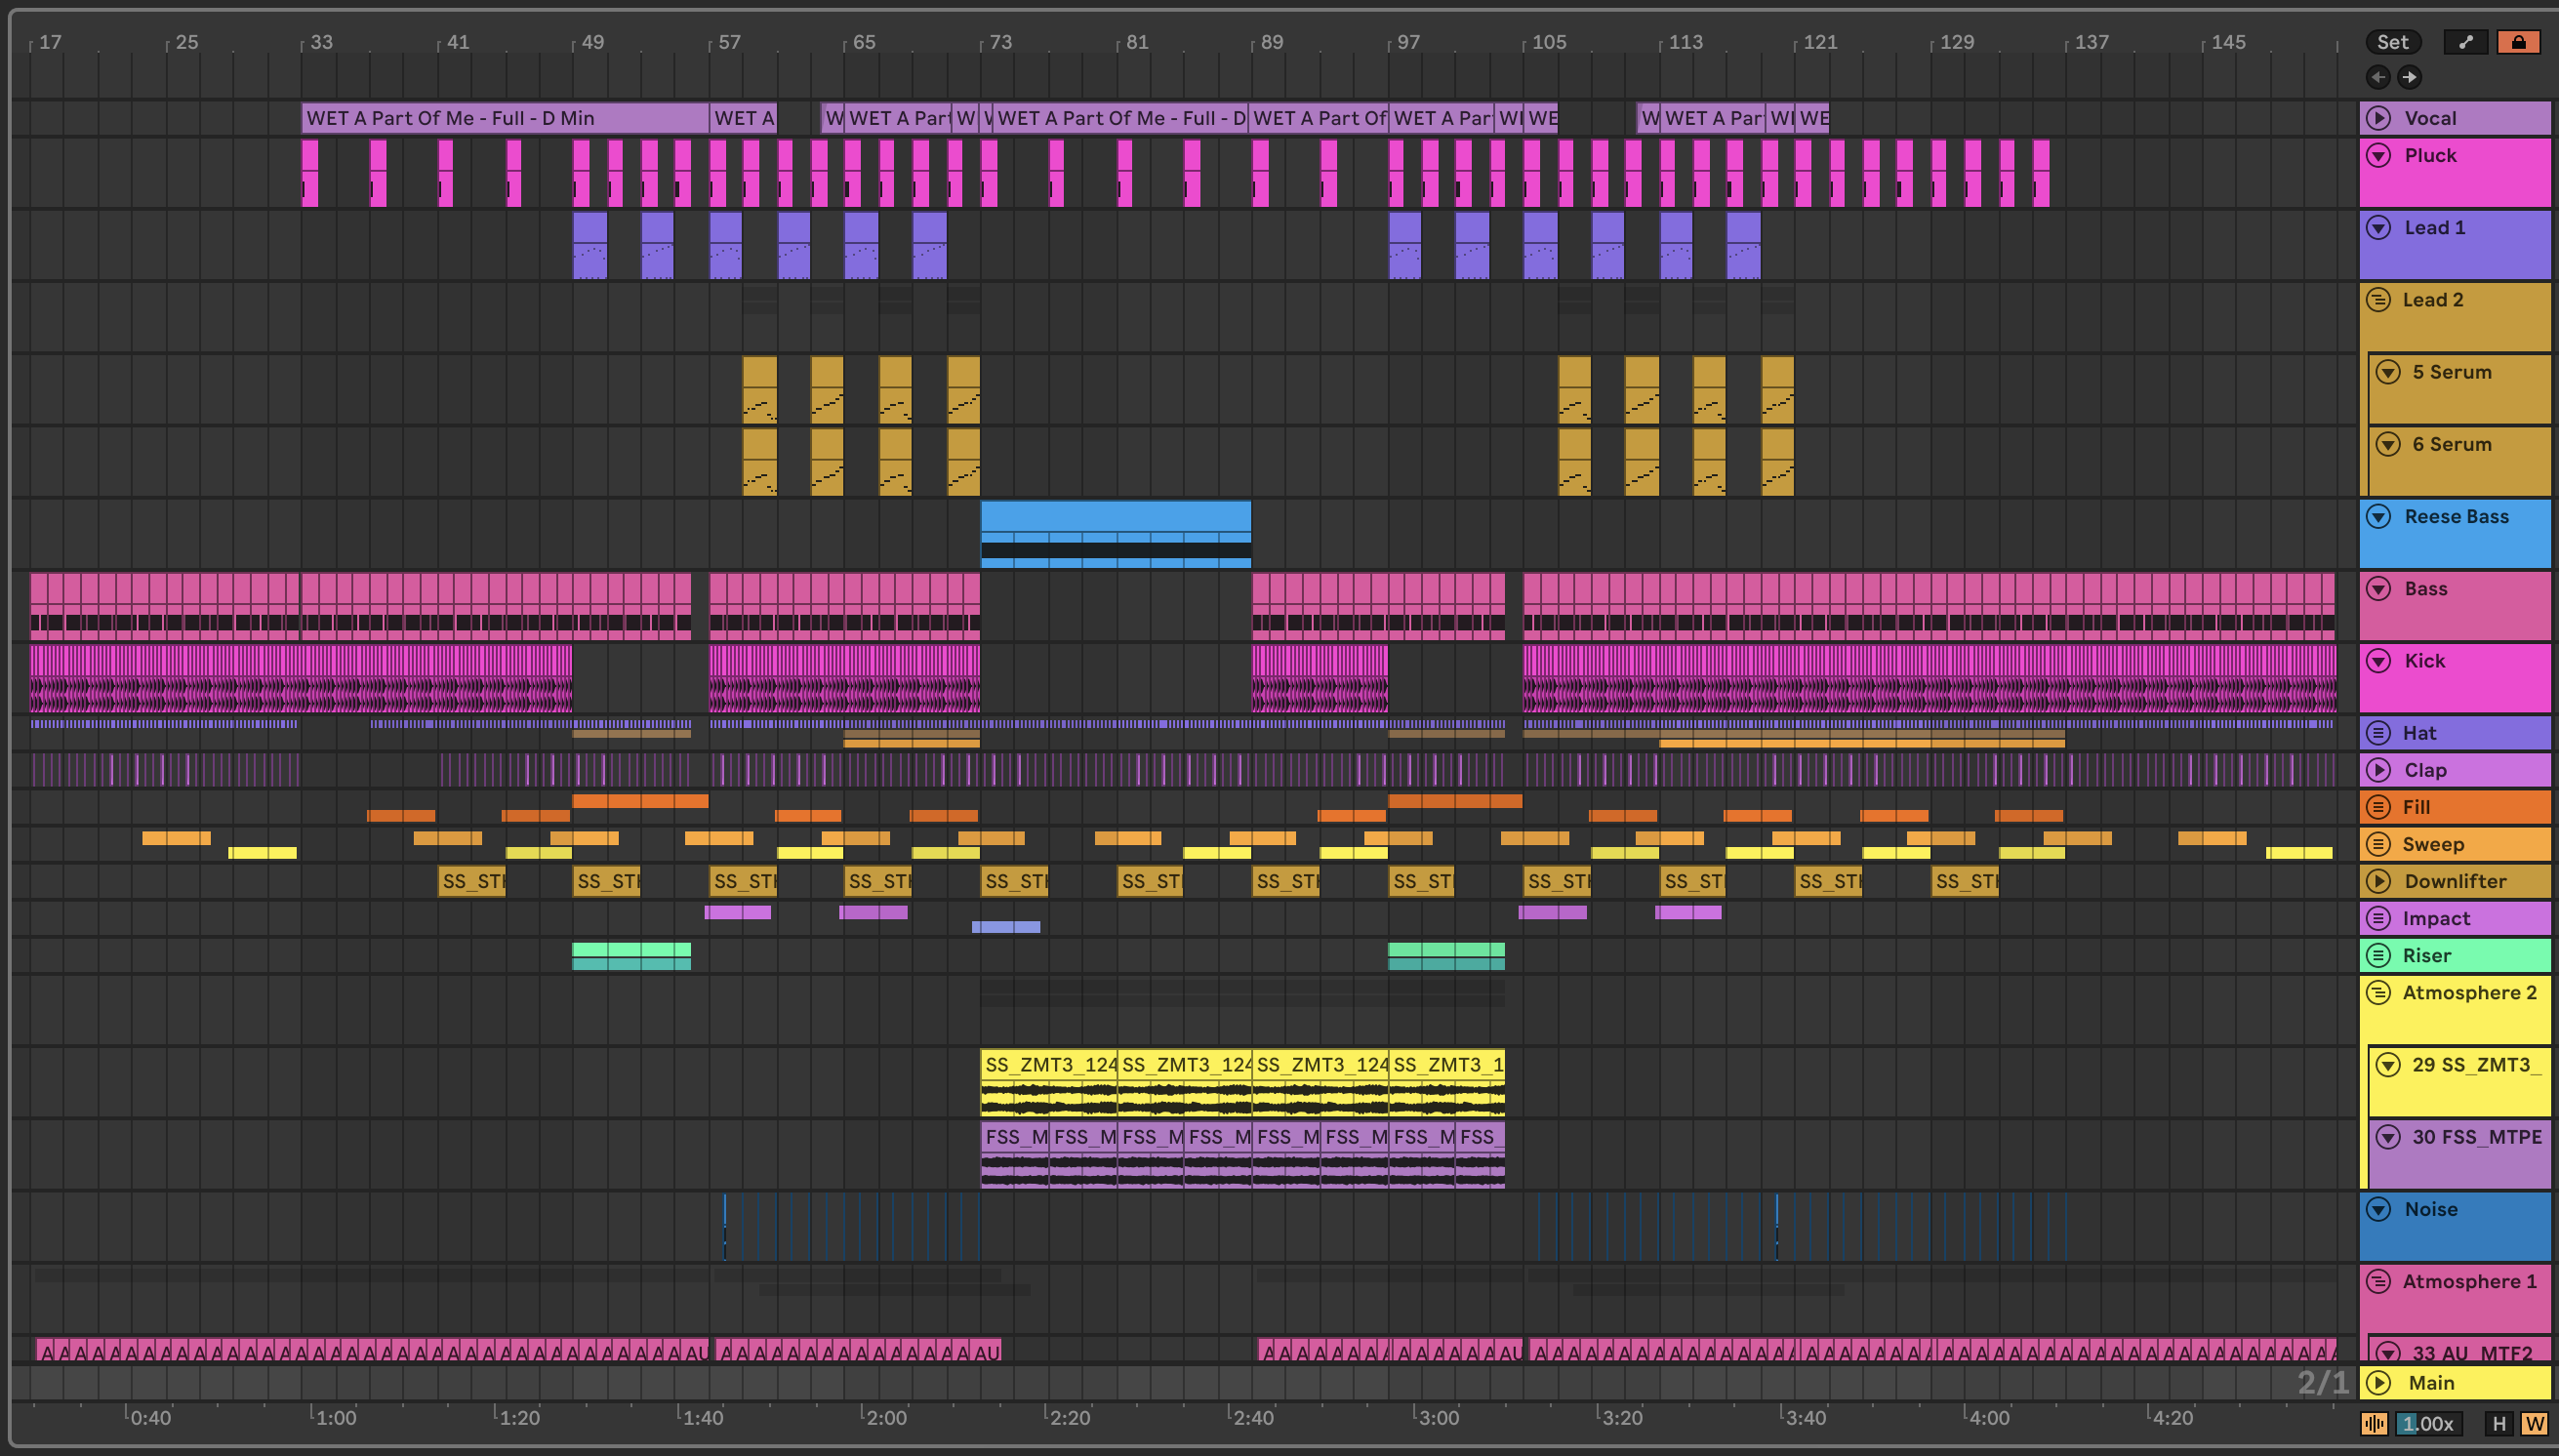The image size is (2559, 1456).
Task: Click bar 17 on the beat ruler
Action: 49,42
